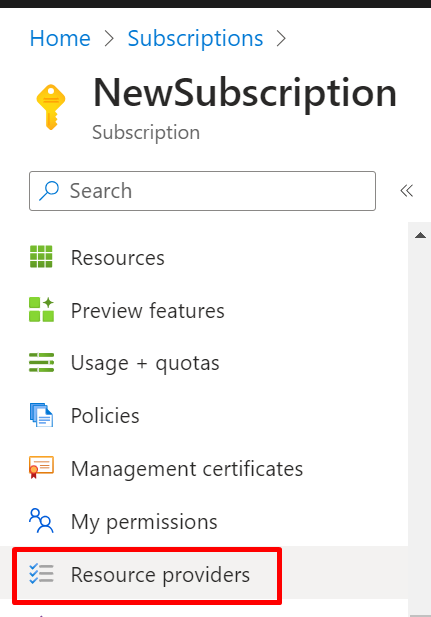Image resolution: width=431 pixels, height=617 pixels.
Task: Click the Policies document icon
Action: pos(41,415)
